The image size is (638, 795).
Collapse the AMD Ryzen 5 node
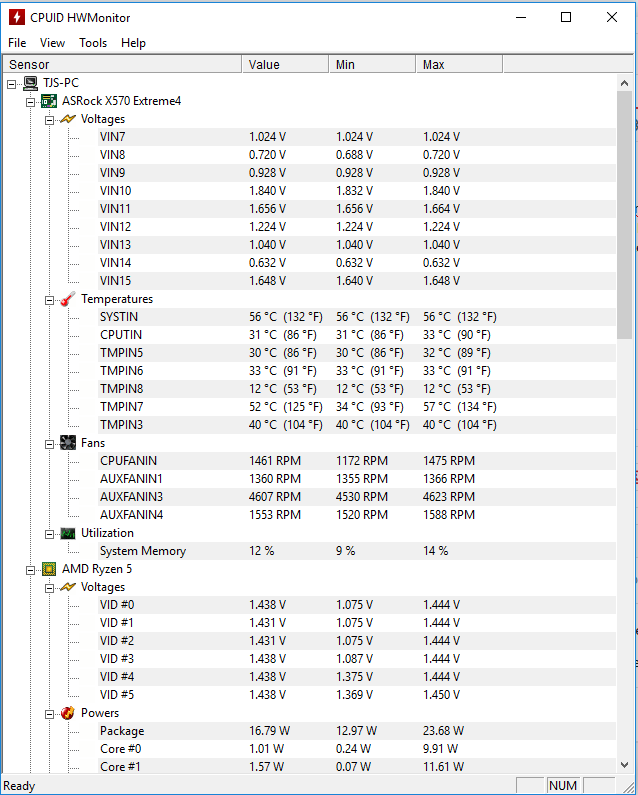30,570
